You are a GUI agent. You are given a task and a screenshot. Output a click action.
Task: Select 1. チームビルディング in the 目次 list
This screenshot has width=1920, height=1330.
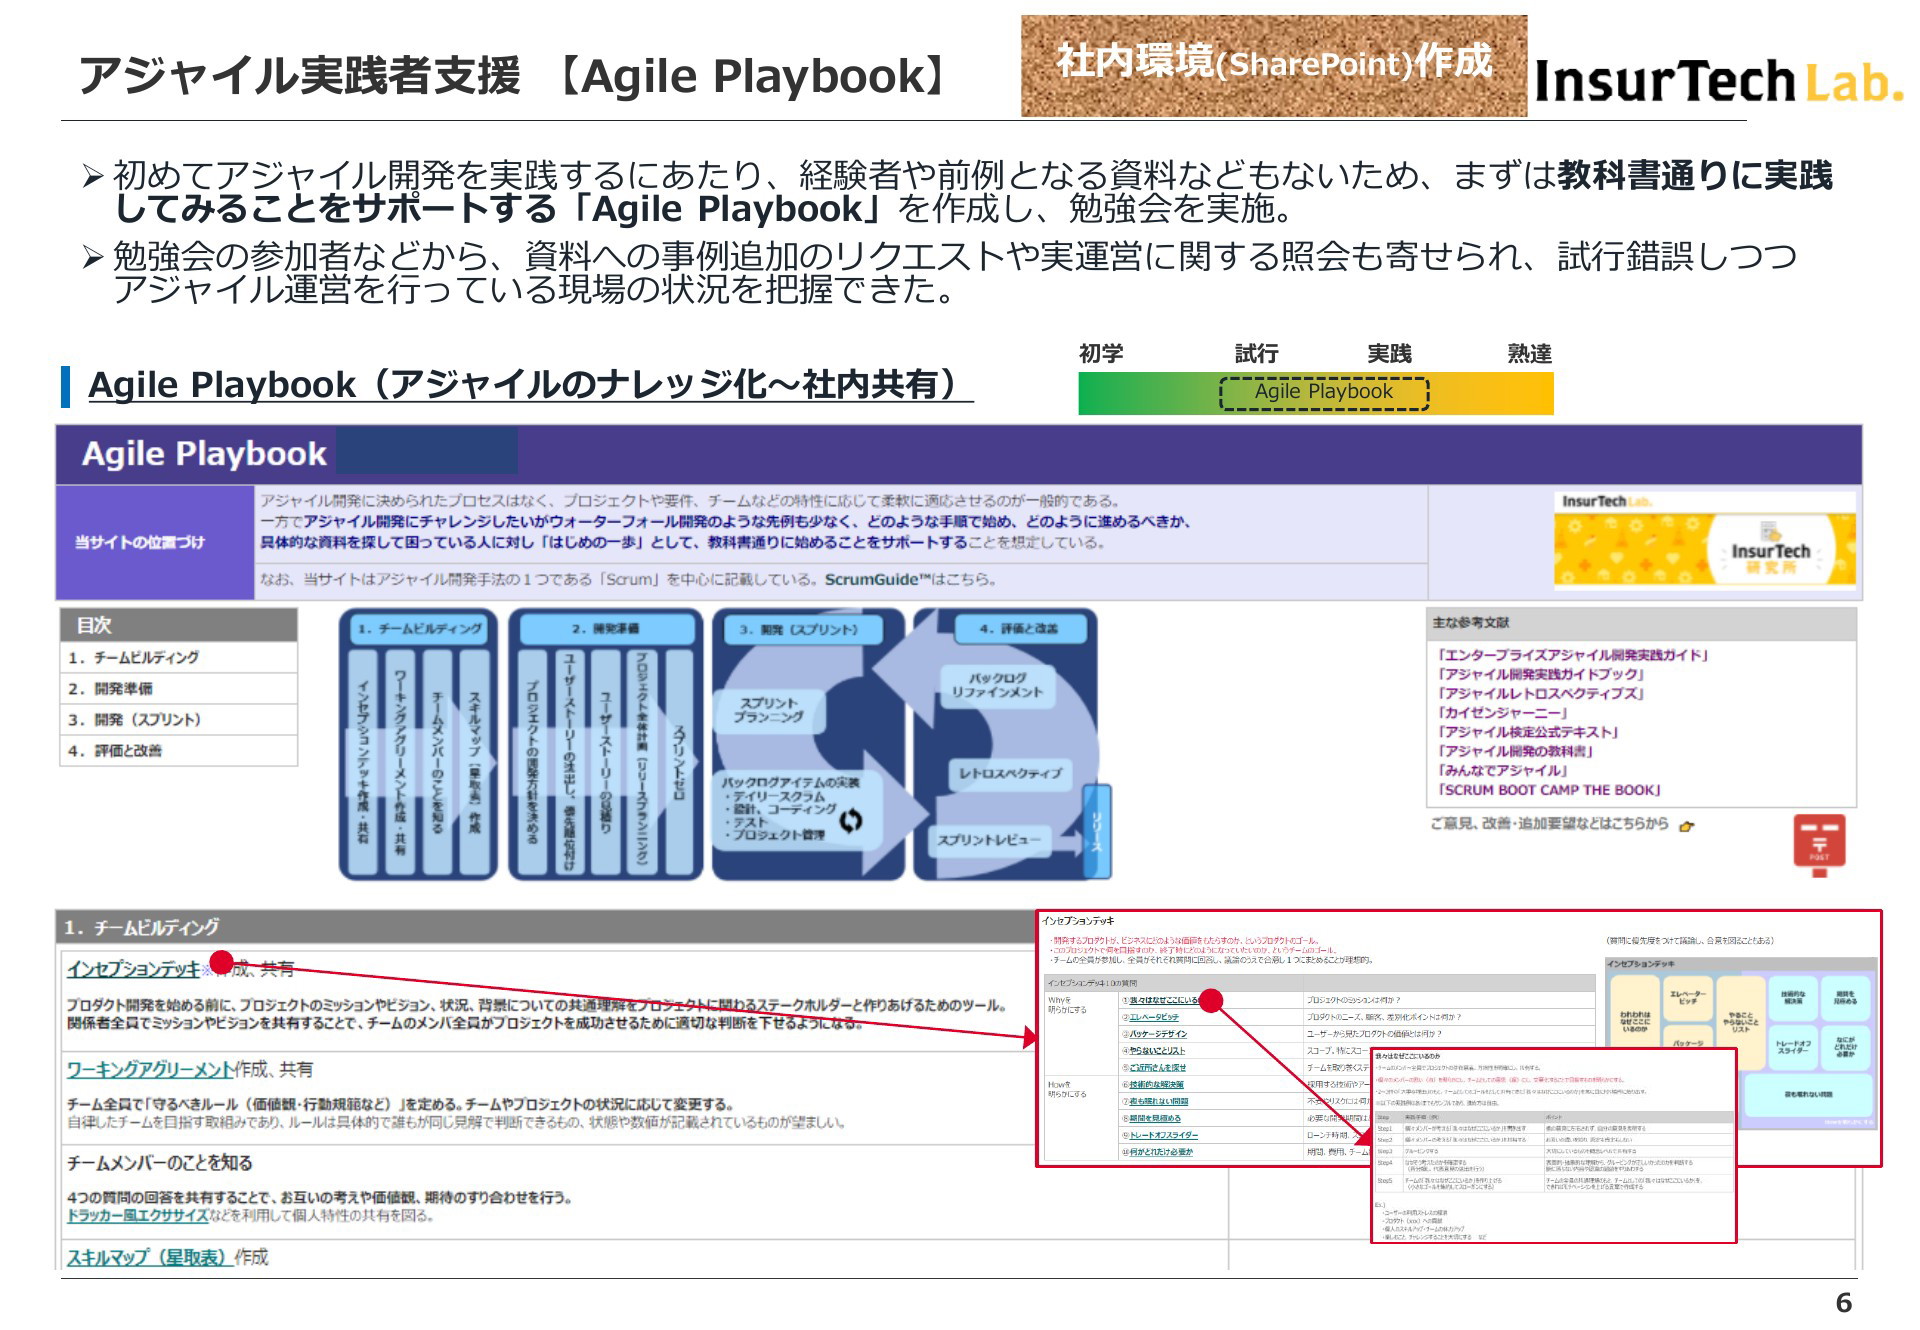[x=178, y=657]
